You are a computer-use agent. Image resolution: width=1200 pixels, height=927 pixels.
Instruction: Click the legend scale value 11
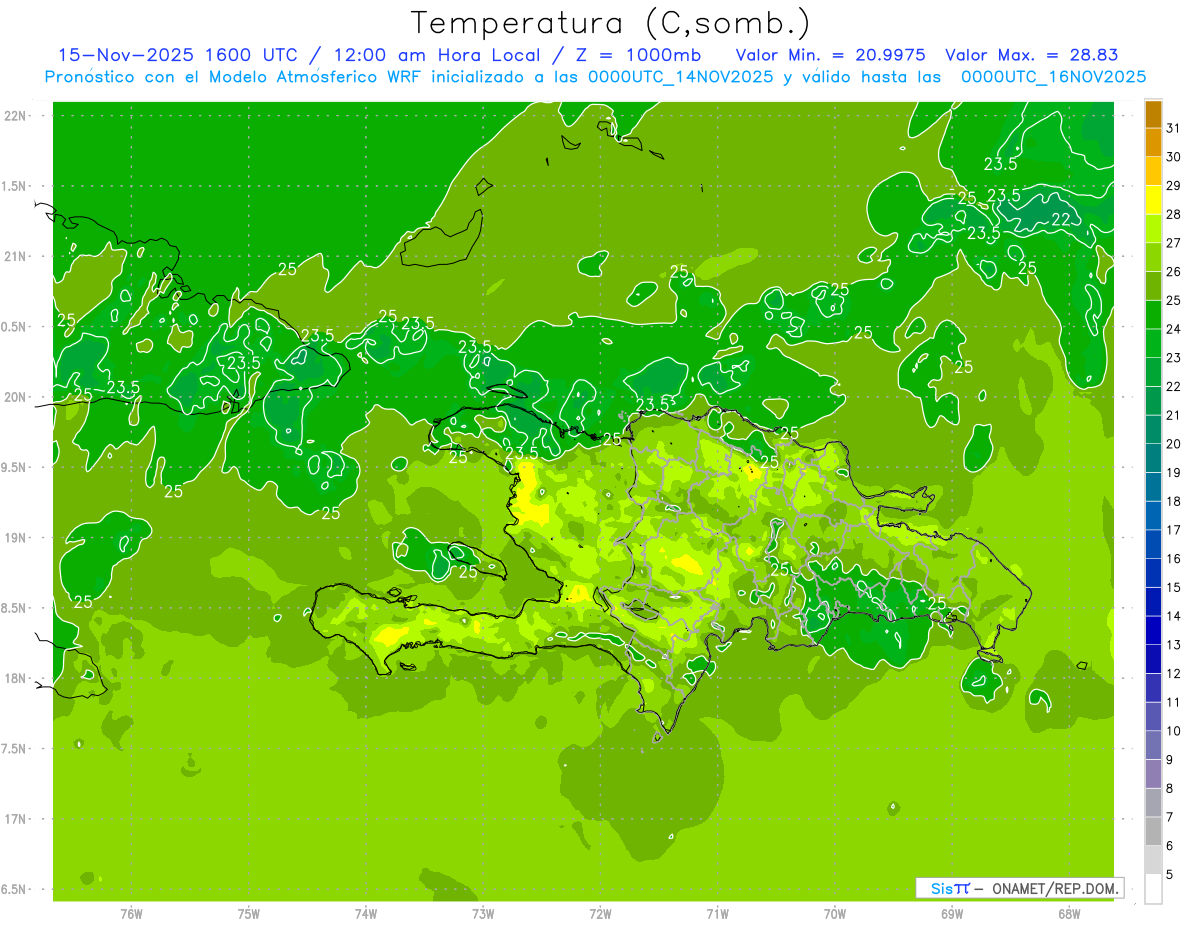point(1173,702)
